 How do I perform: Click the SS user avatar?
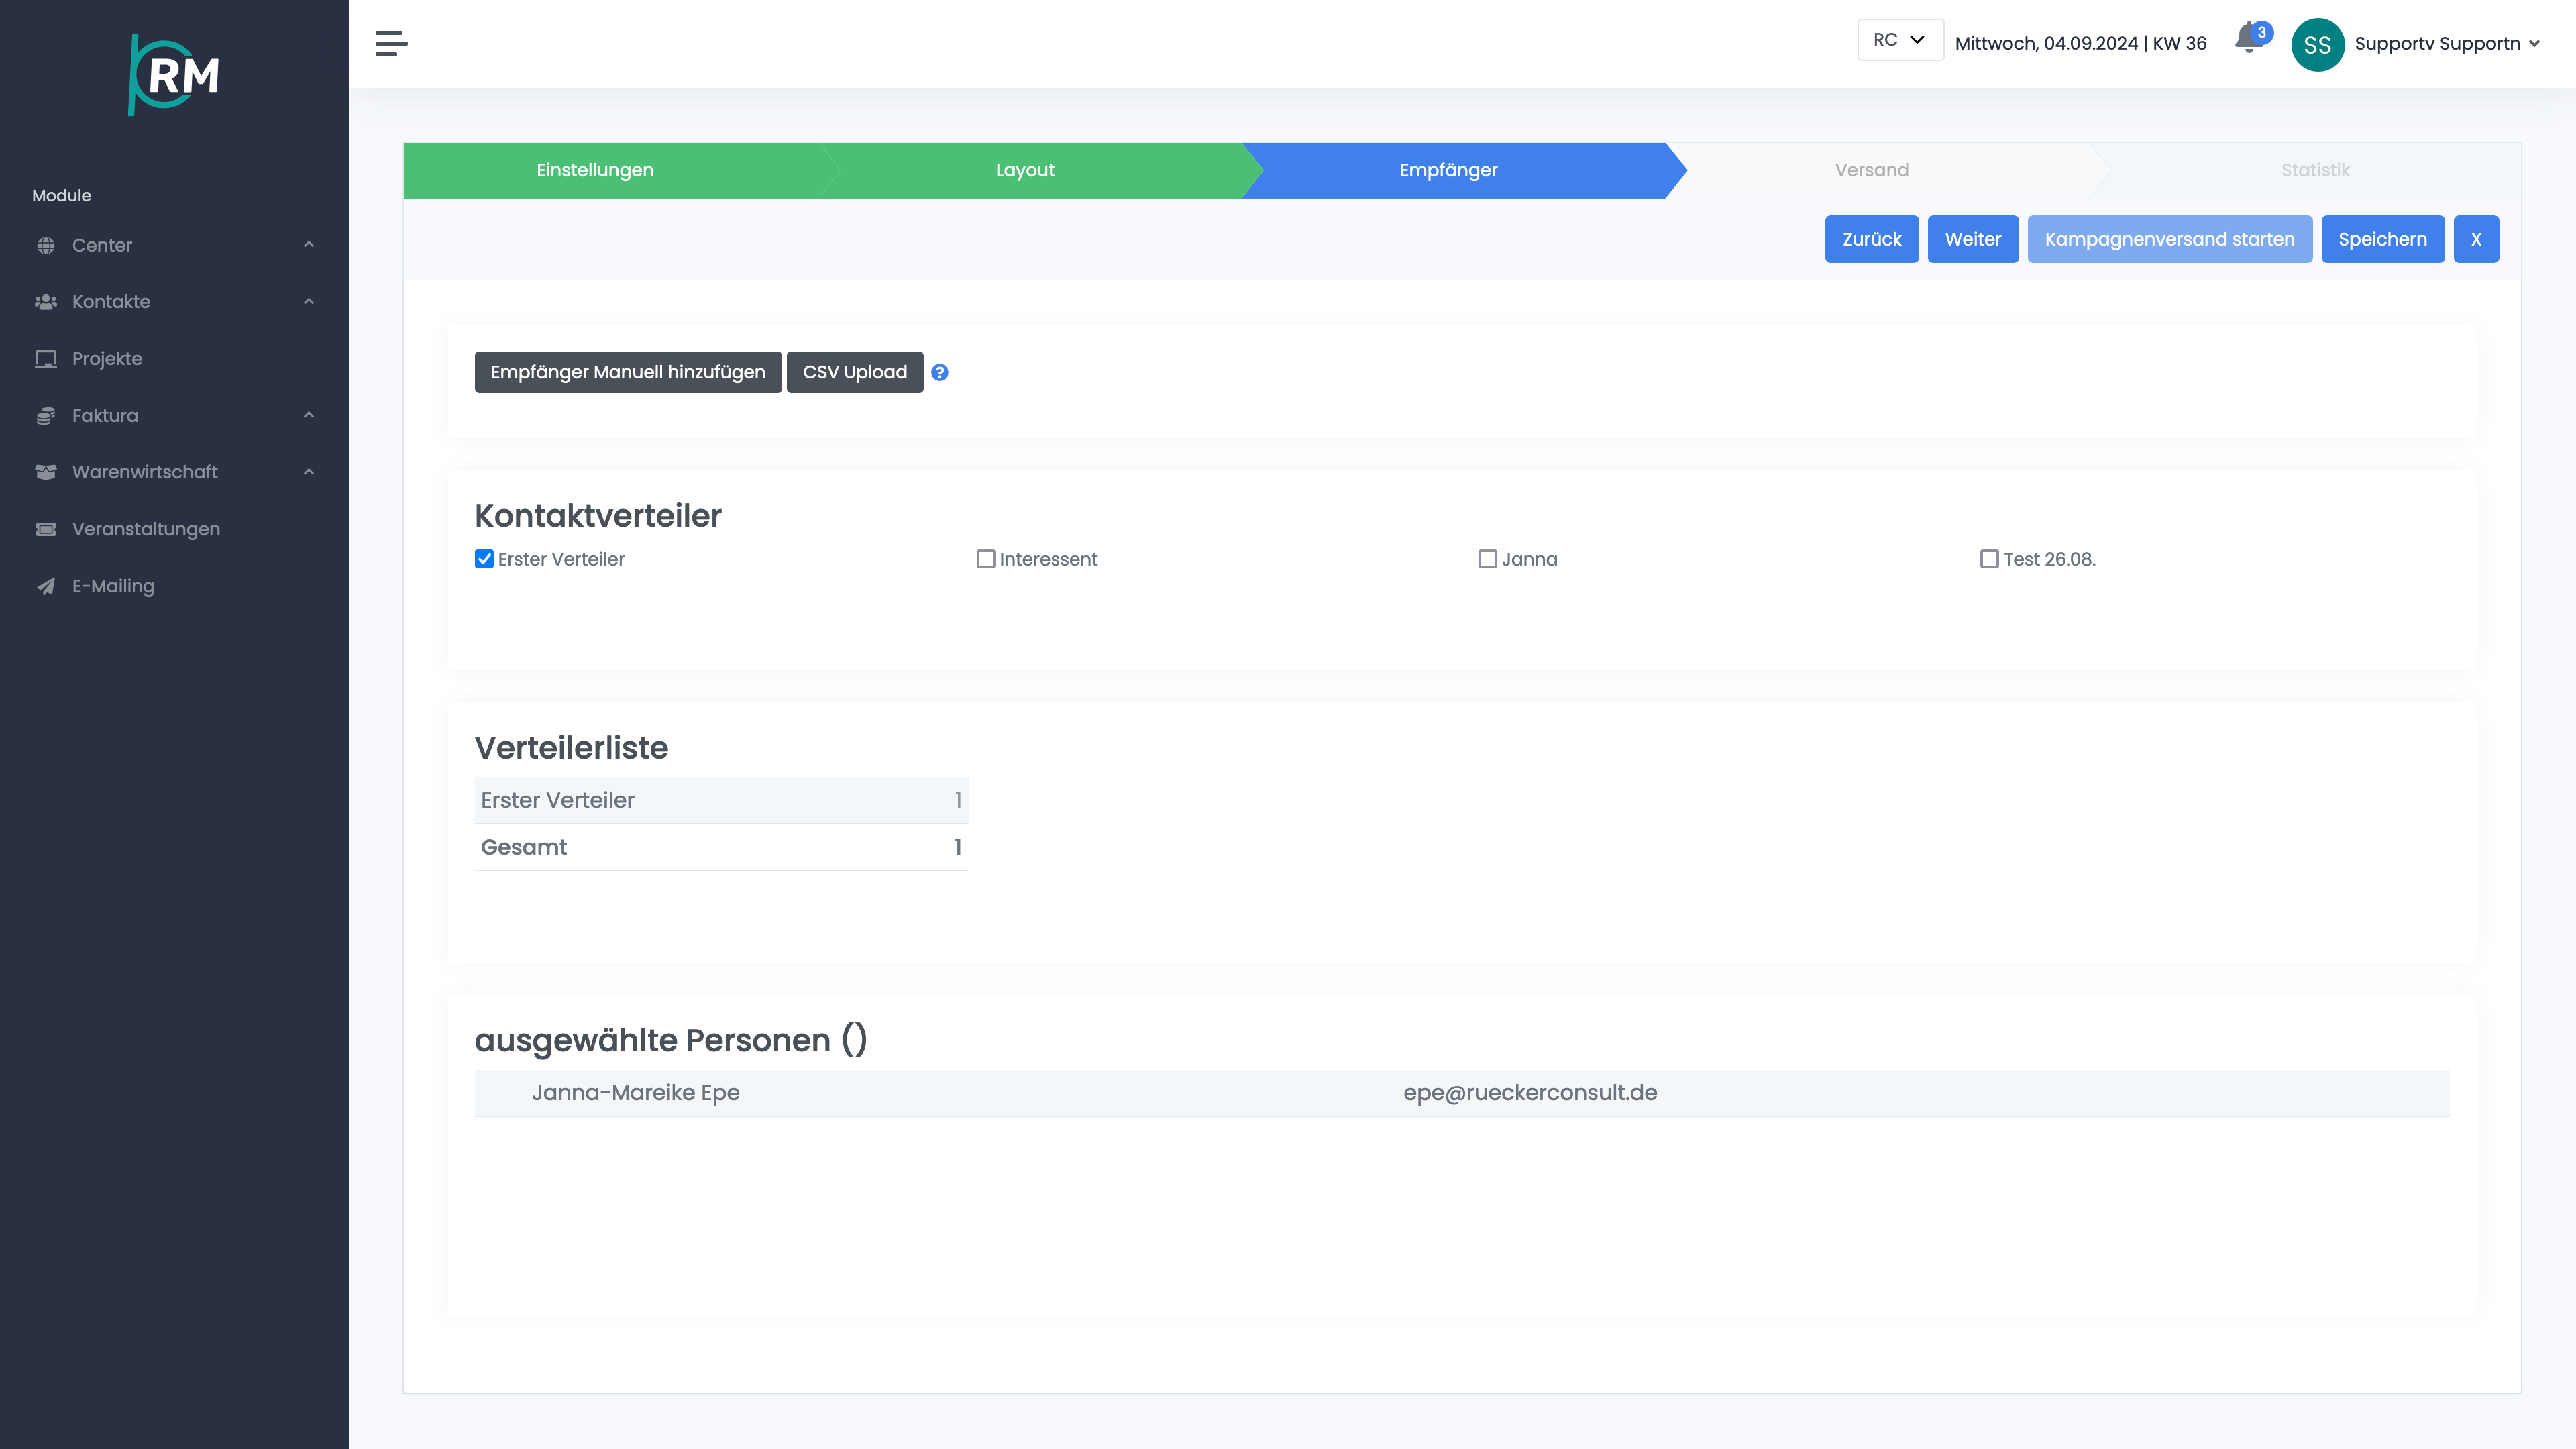pyautogui.click(x=2317, y=44)
